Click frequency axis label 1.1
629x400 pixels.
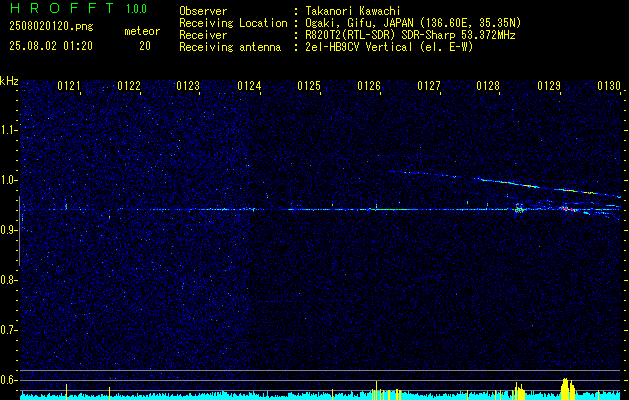[x=9, y=130]
